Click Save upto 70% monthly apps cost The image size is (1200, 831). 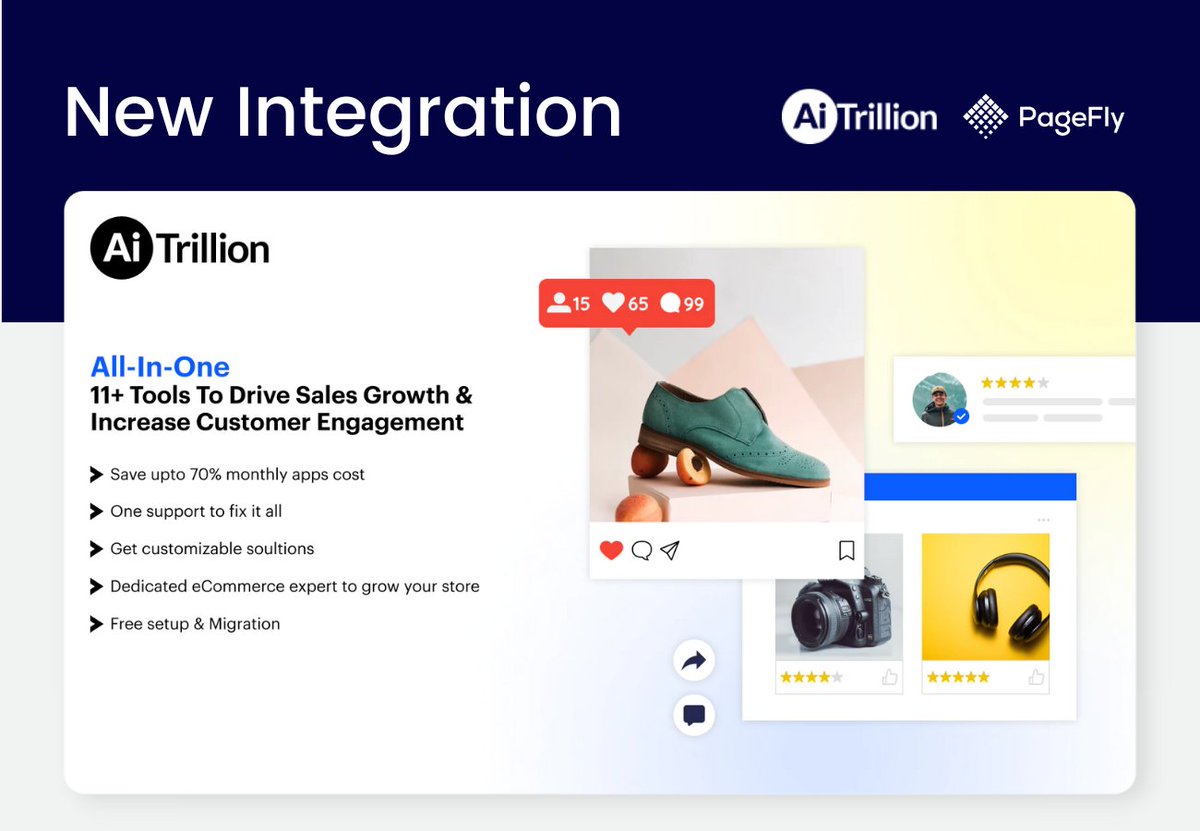[237, 474]
